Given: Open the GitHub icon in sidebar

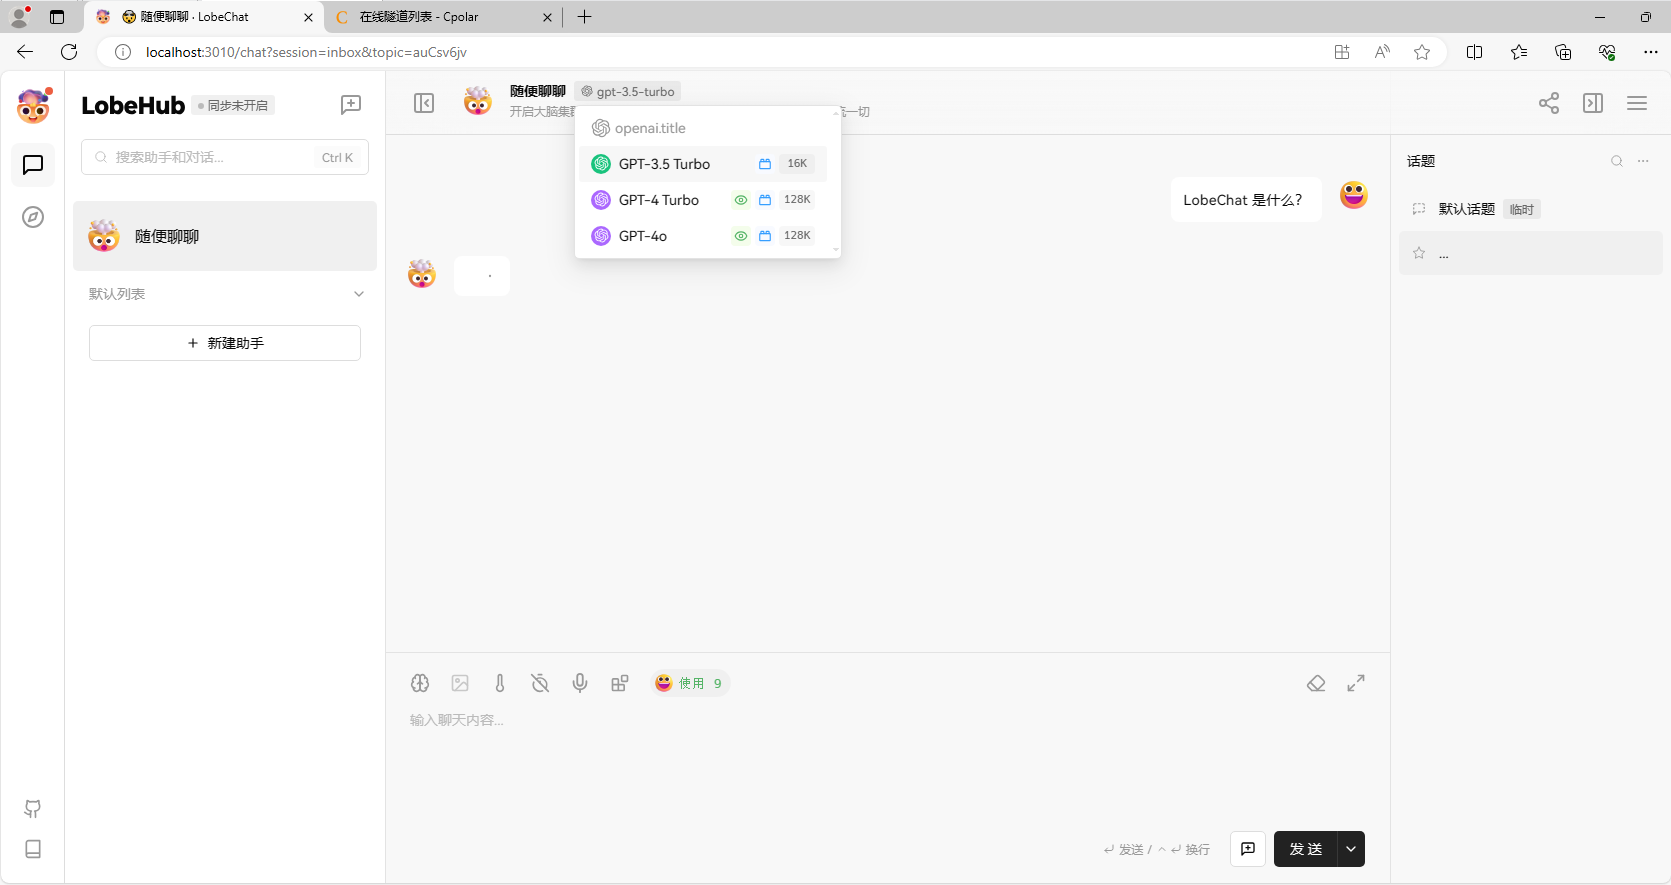Looking at the screenshot, I should (33, 809).
